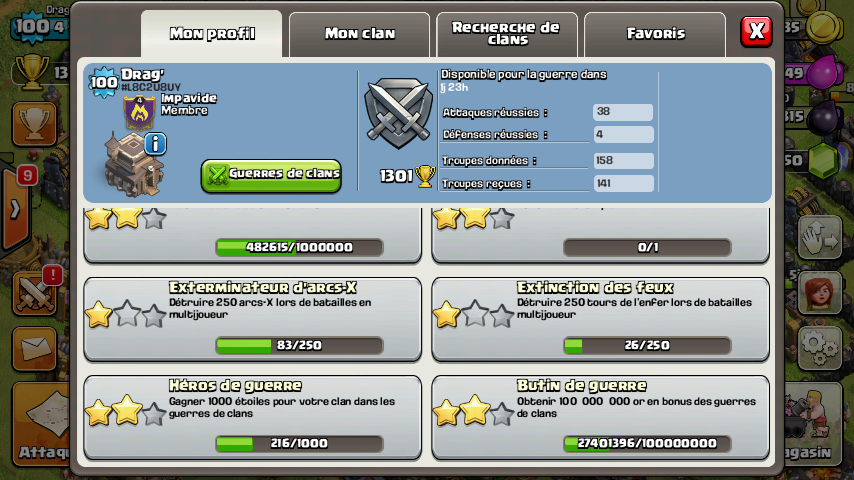
Task: Open the settings gears button
Action: (820, 348)
